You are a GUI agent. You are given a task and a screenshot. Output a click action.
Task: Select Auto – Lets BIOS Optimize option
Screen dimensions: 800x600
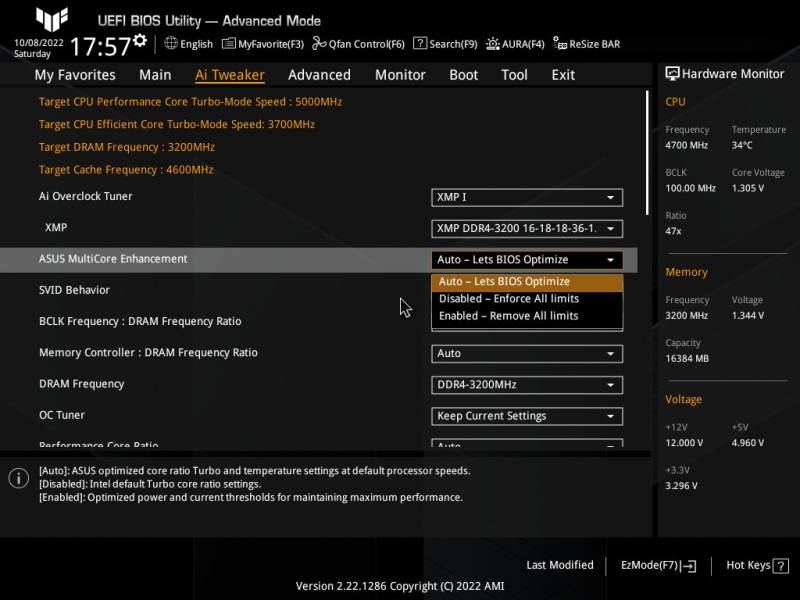tap(527, 282)
